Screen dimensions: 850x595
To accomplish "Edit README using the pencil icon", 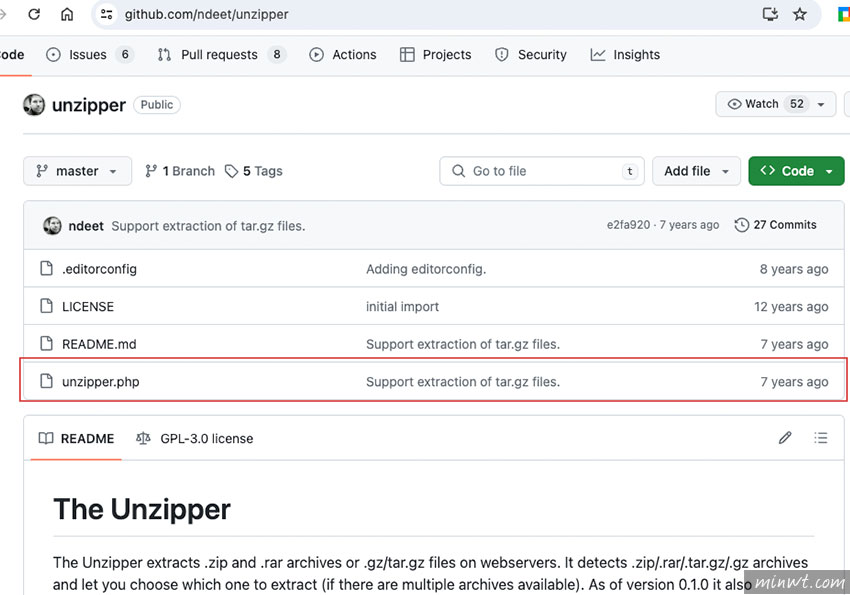I will tap(785, 438).
